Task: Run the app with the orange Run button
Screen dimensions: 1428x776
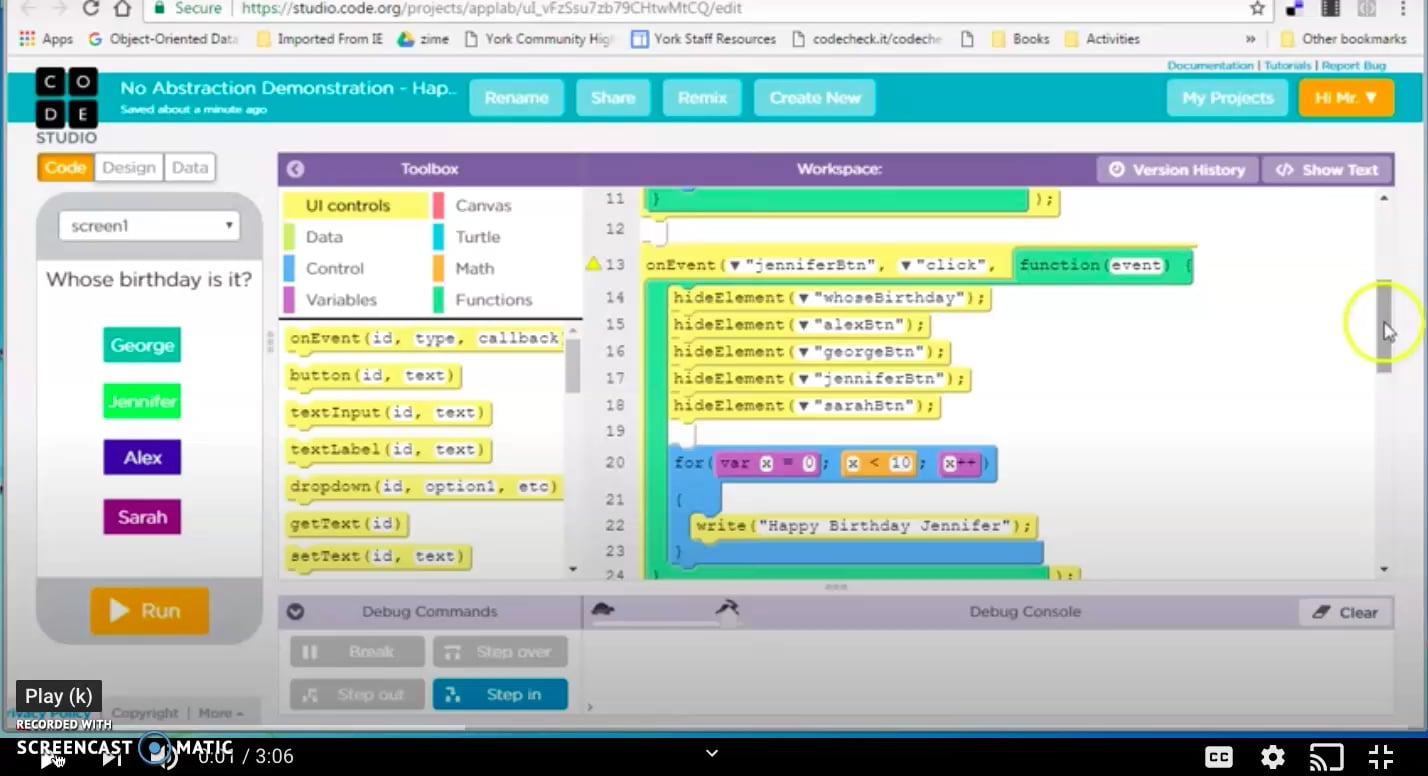Action: [149, 611]
